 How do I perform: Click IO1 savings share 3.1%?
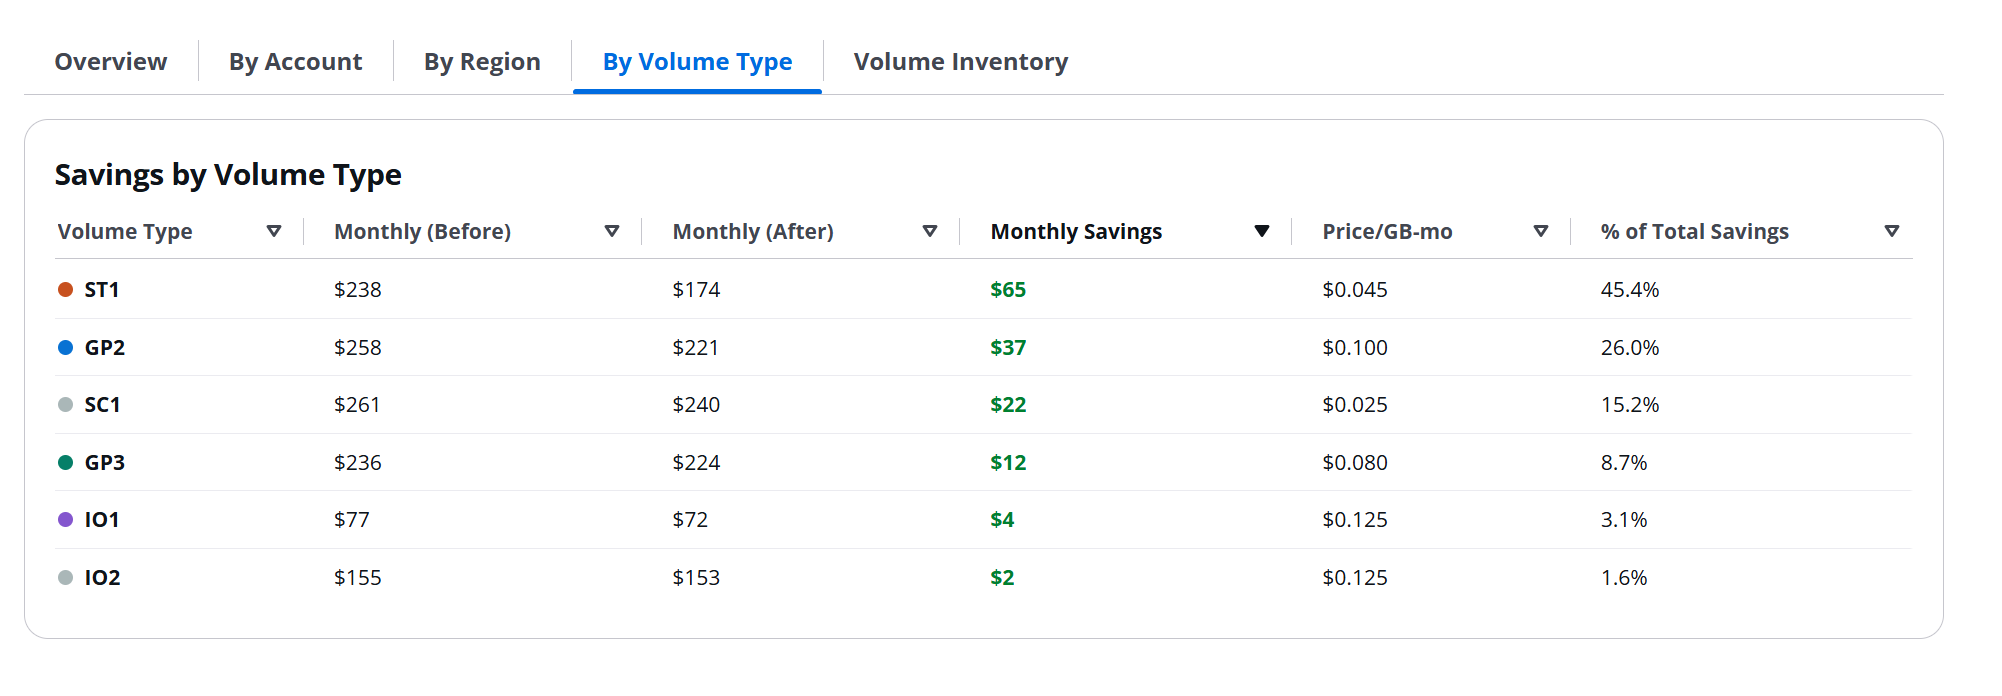pyautogui.click(x=1624, y=520)
